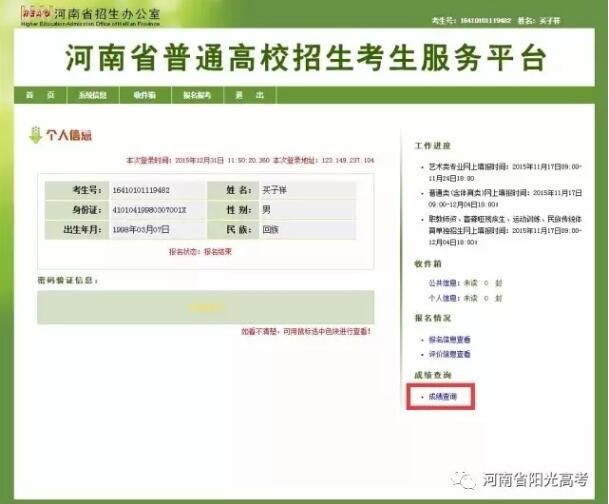Click the 考生号 text in top header
The image size is (609, 504).
pos(472,21)
